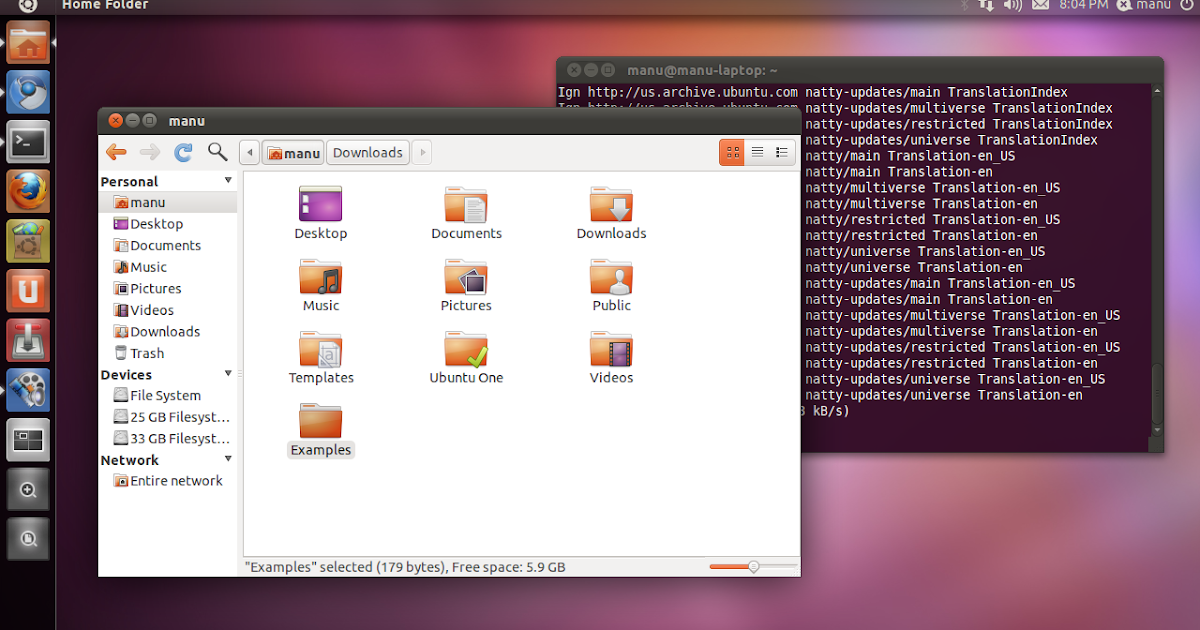Open Ubuntu Software Center from launcher

(28, 241)
